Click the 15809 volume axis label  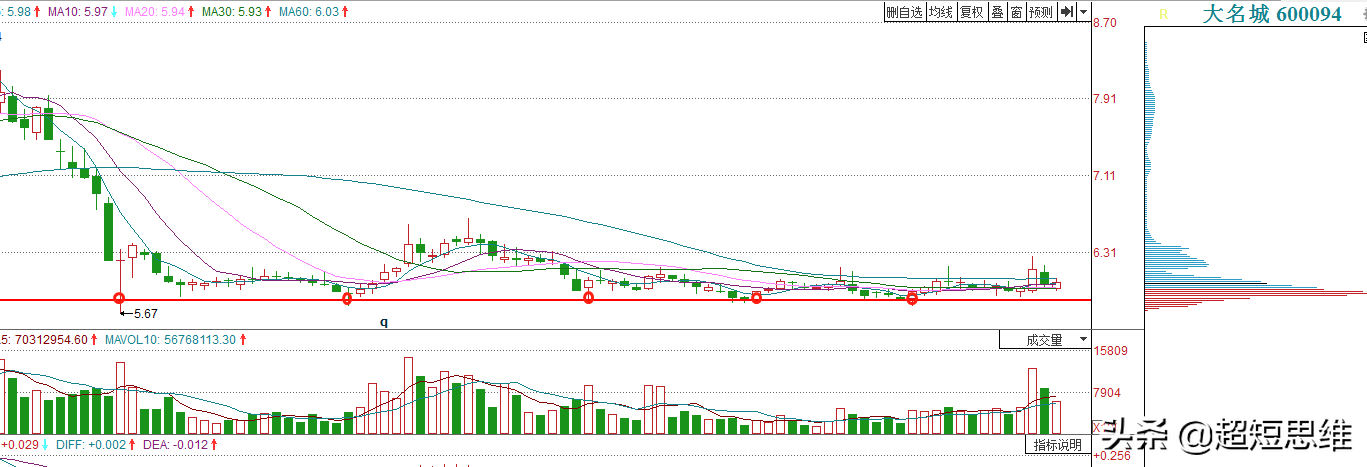tap(1111, 350)
